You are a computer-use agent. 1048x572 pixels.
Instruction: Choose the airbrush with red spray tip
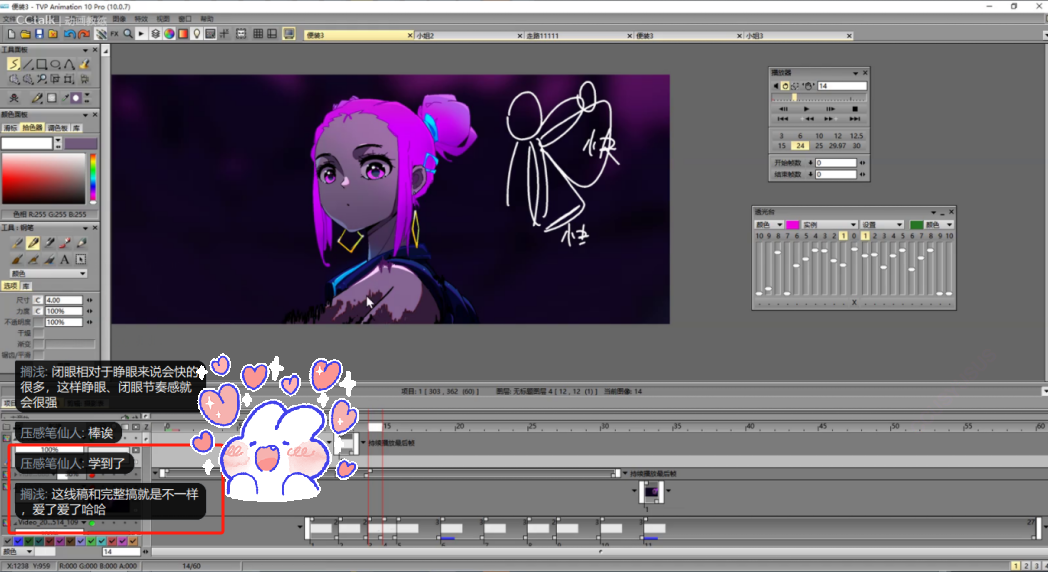(65, 243)
